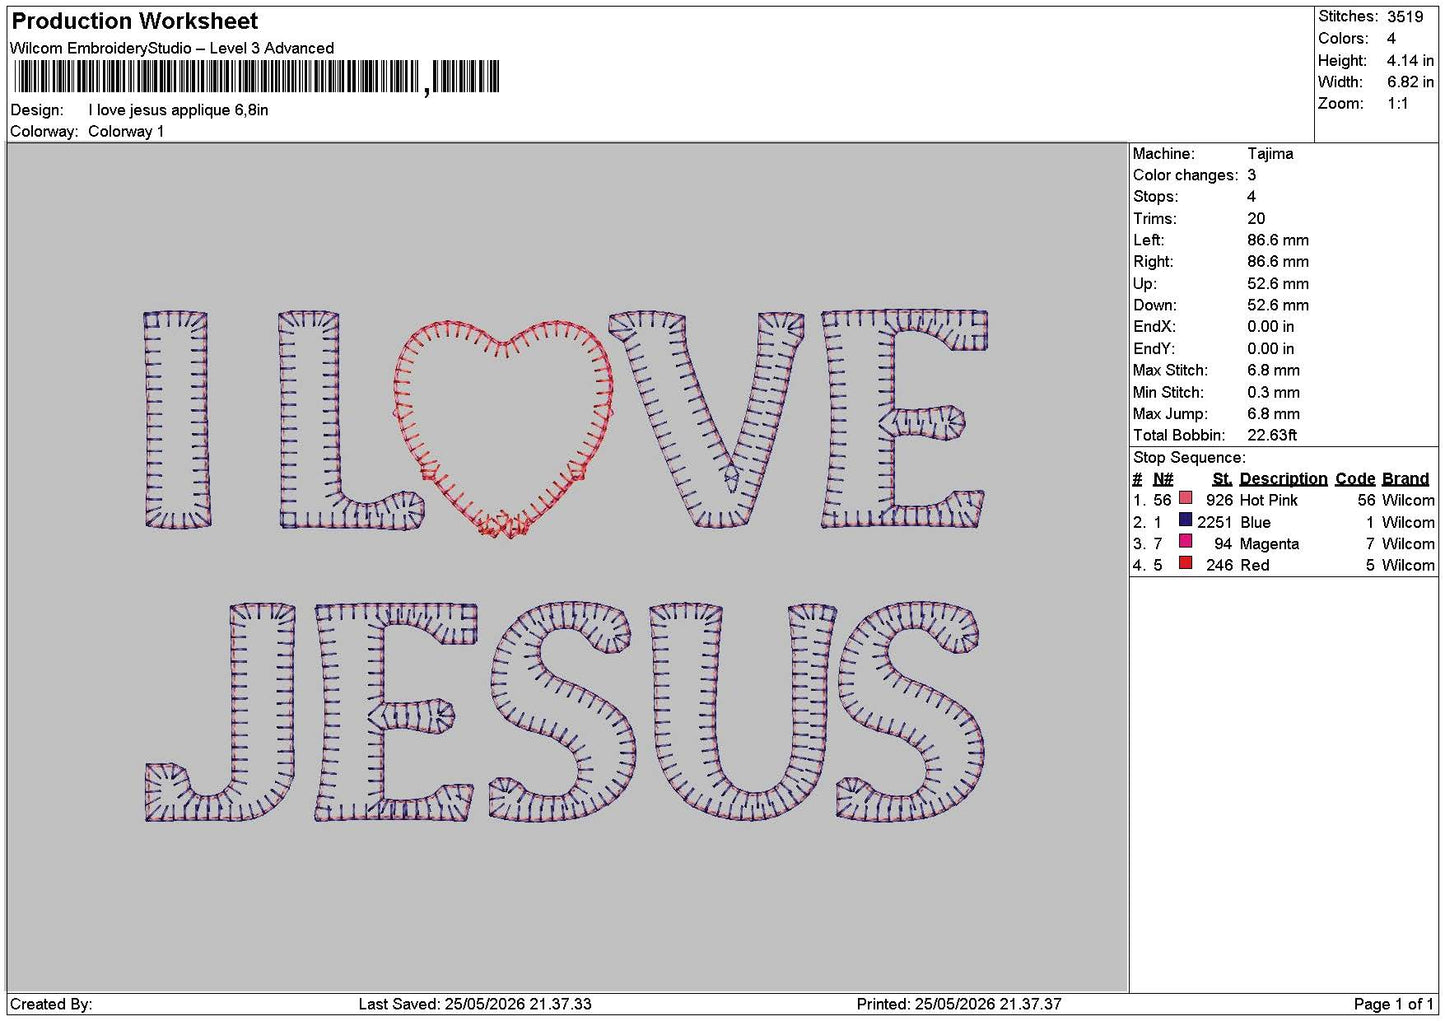
Task: Click the 'St.' column header
Action: 1222,479
